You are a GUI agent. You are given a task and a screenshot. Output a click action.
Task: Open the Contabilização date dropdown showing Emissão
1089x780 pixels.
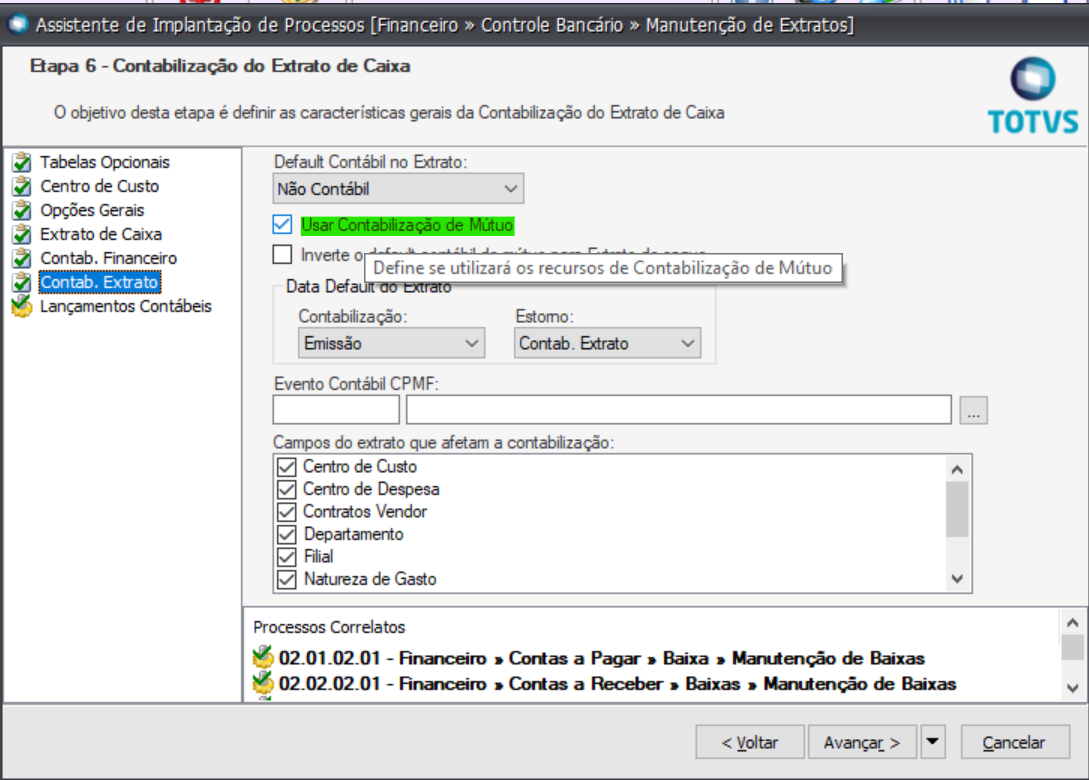click(x=391, y=343)
